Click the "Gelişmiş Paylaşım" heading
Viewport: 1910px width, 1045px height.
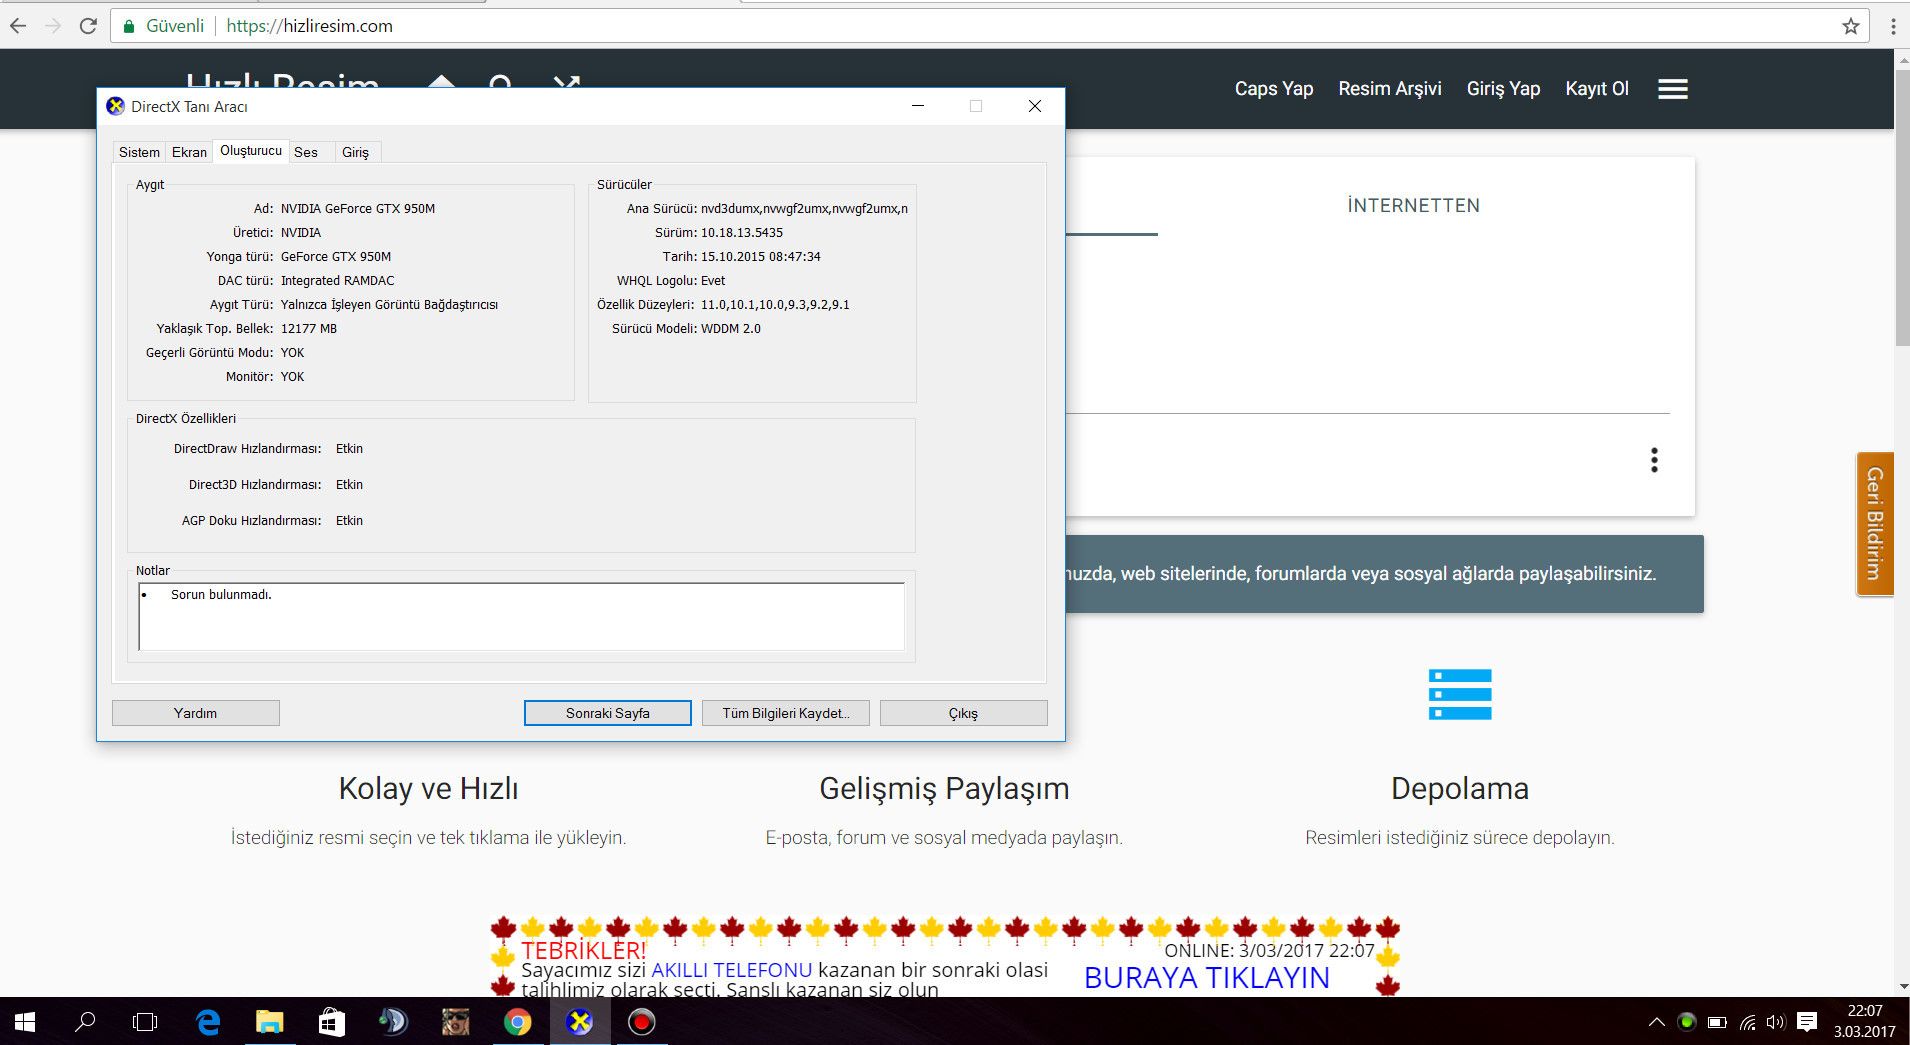click(944, 789)
